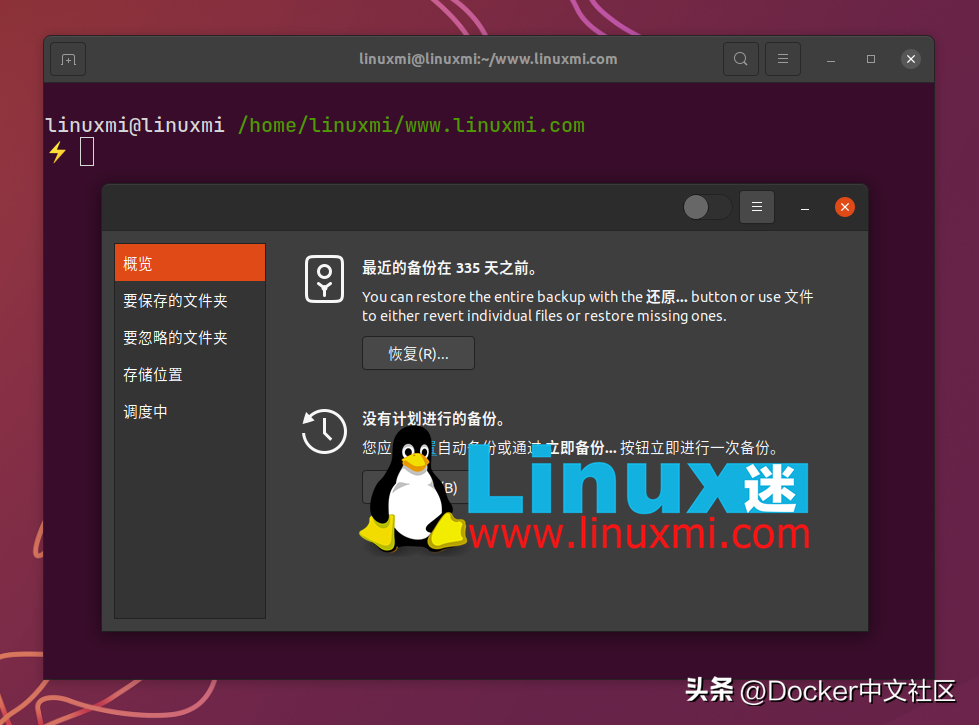Select 调度中 in sidebar
The image size is (979, 725).
point(190,412)
